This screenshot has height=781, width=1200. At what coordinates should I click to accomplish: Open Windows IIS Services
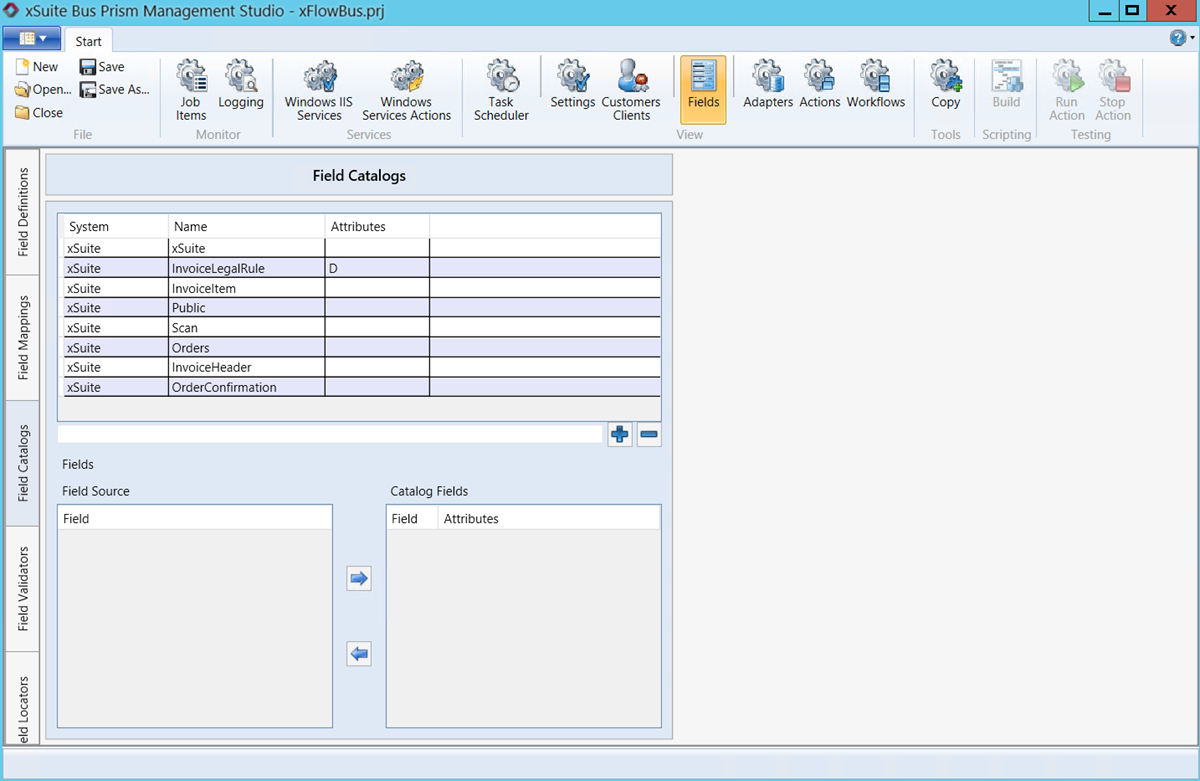[319, 90]
